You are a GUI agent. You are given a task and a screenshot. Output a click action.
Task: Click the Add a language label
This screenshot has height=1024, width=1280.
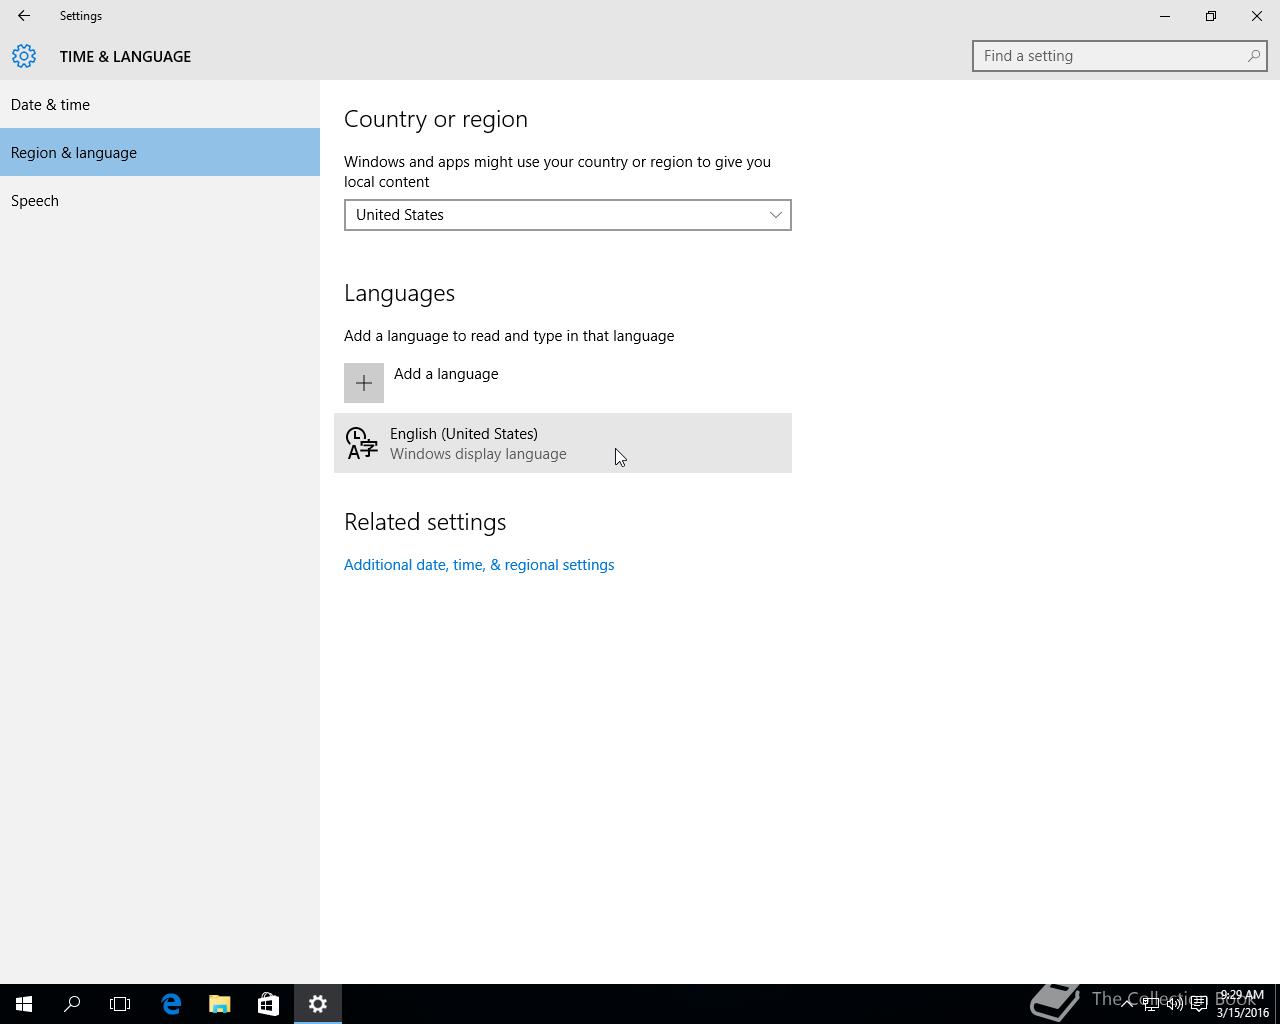[x=446, y=374]
